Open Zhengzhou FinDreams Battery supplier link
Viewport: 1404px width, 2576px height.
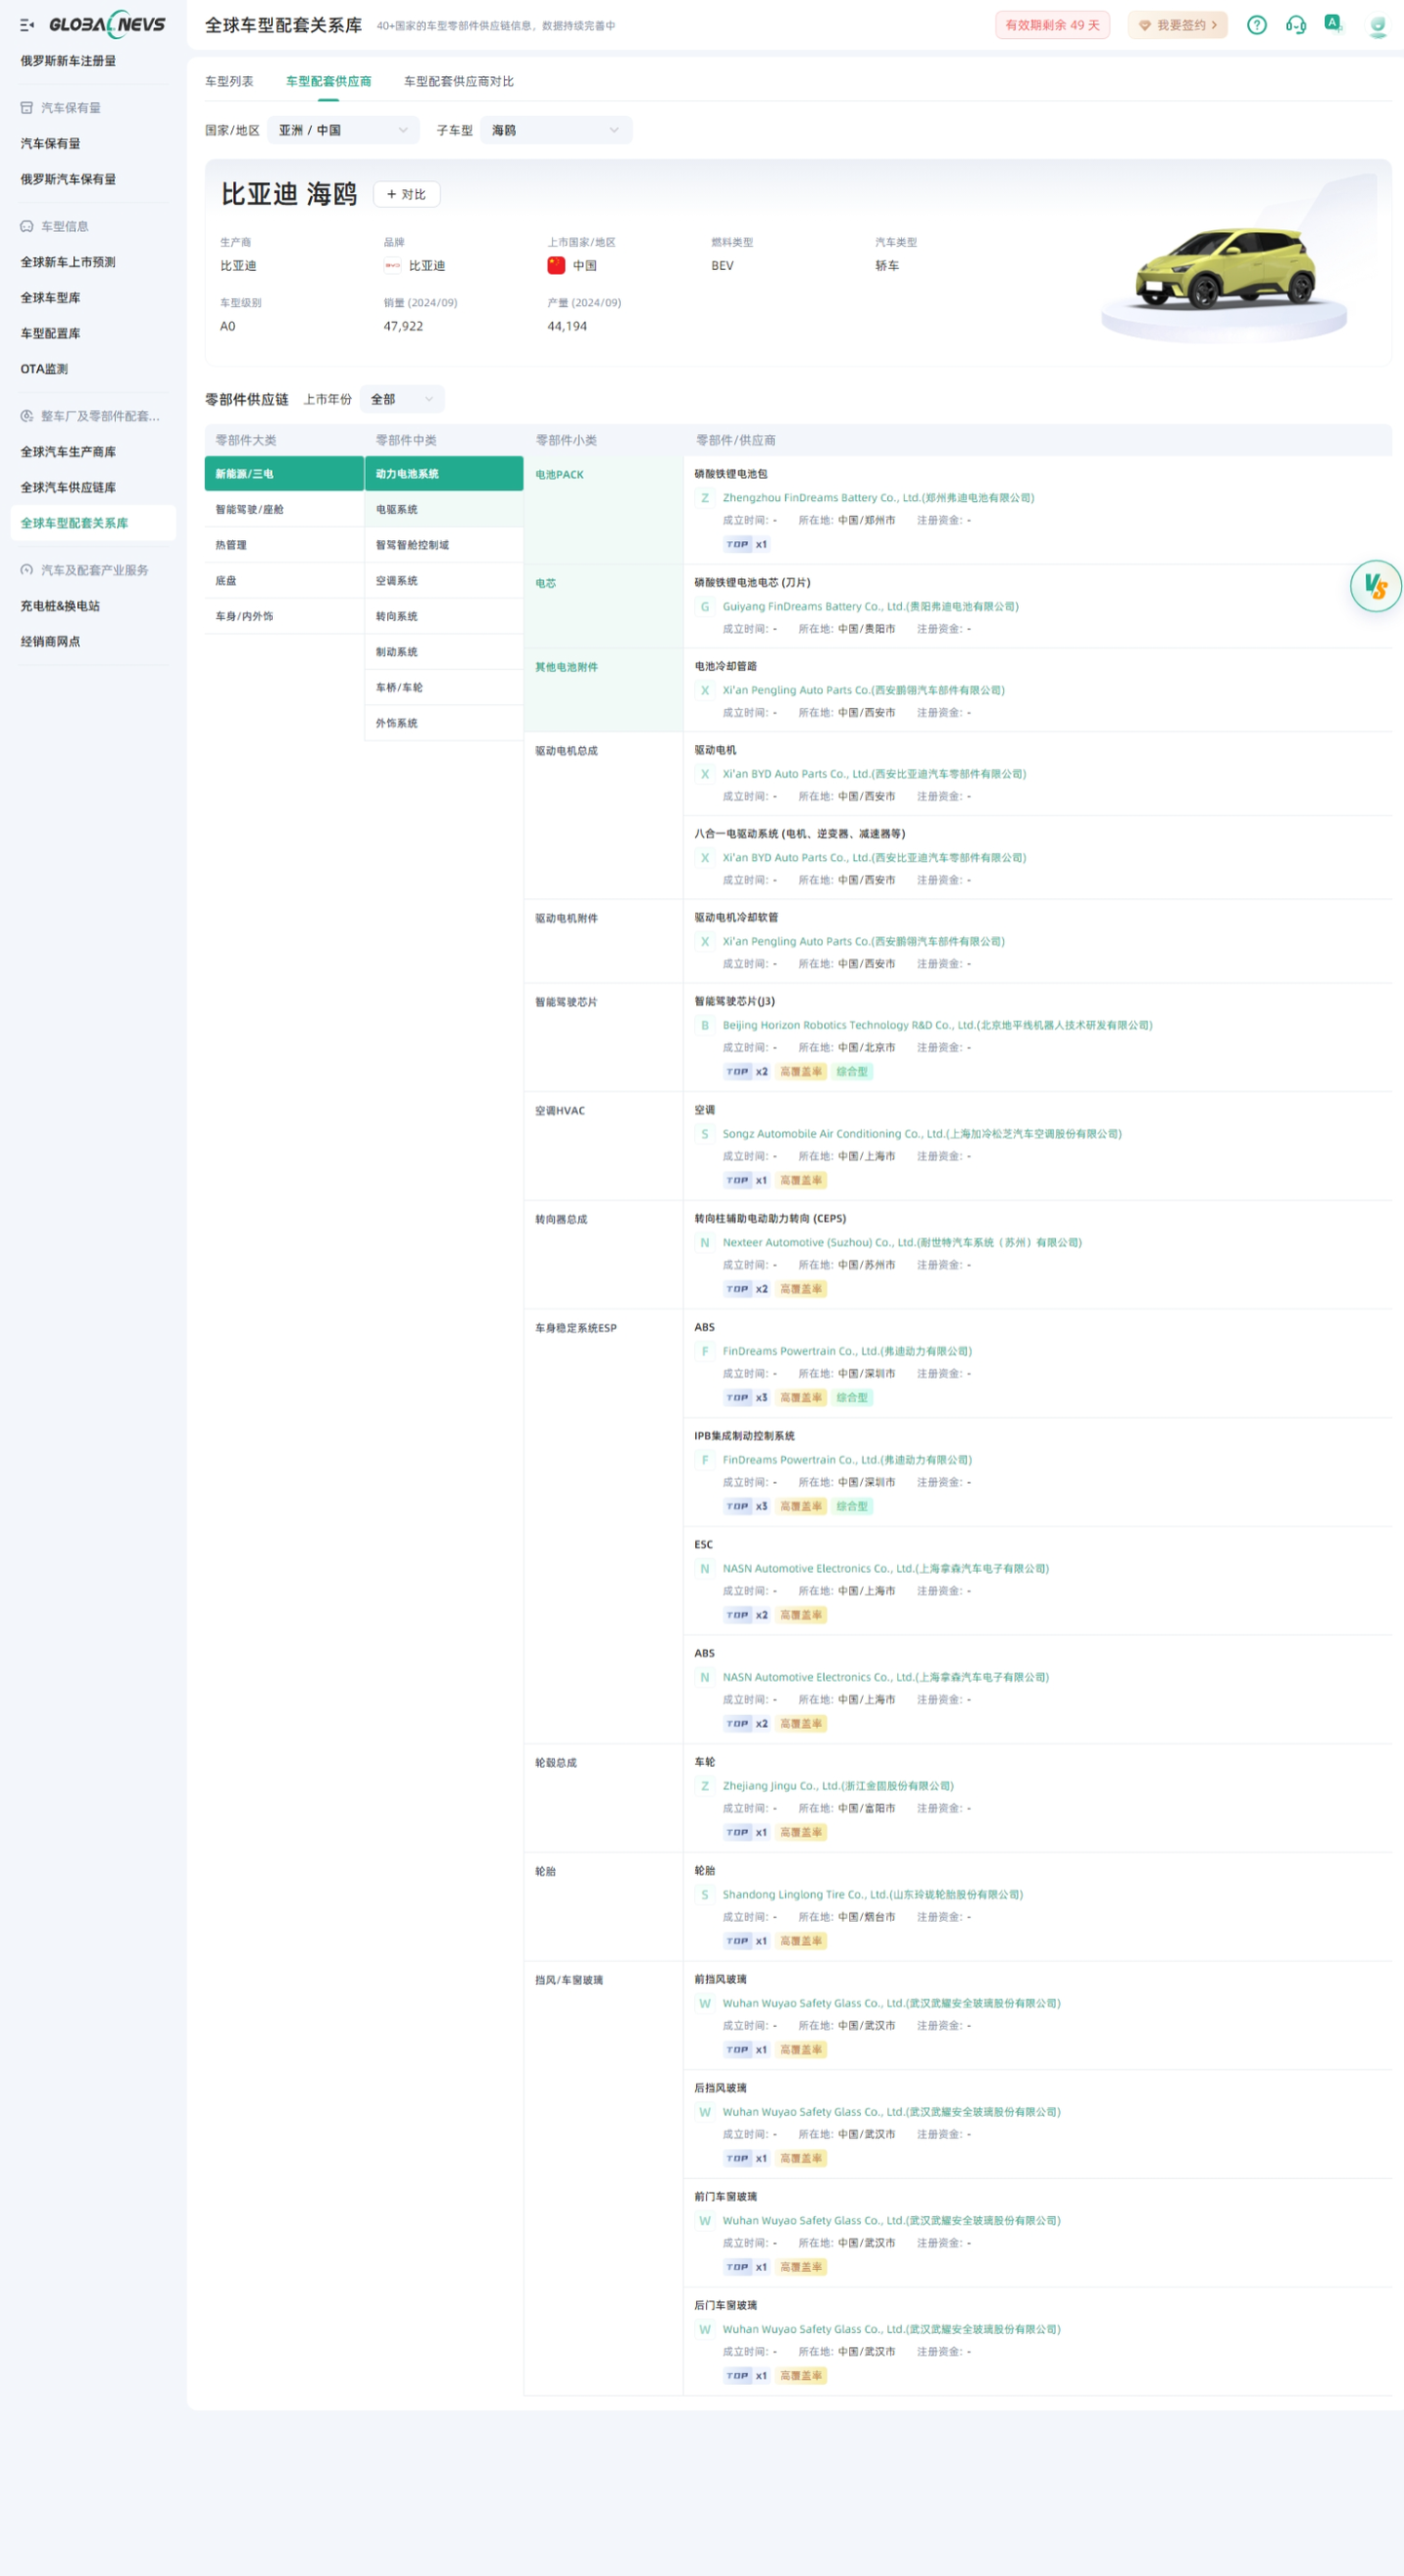pyautogui.click(x=878, y=498)
